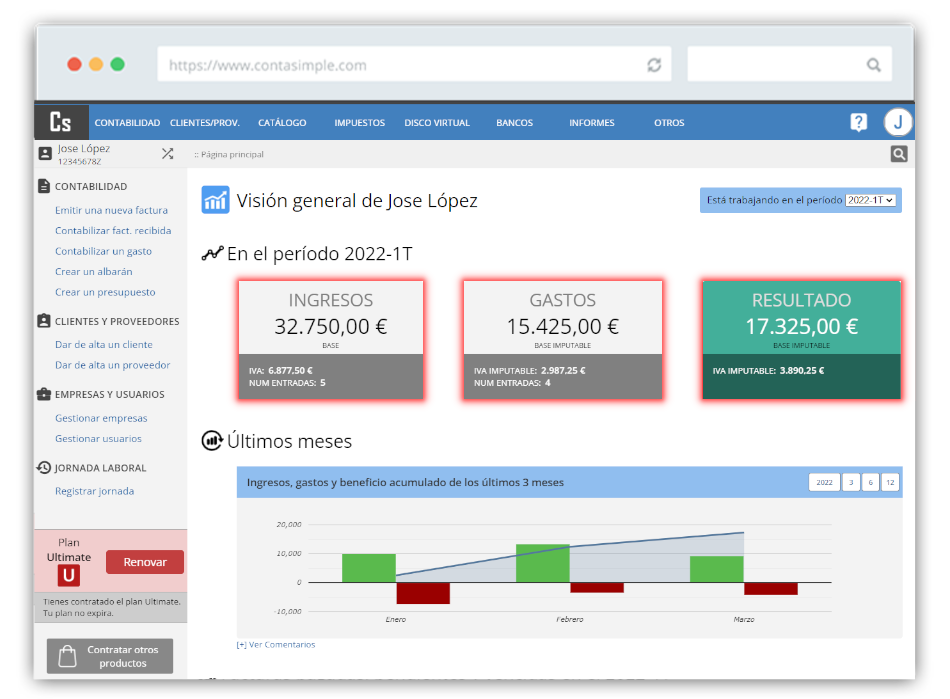This screenshot has height=699, width=950.
Task: Click Gestionar empresas link
Action: click(x=101, y=418)
